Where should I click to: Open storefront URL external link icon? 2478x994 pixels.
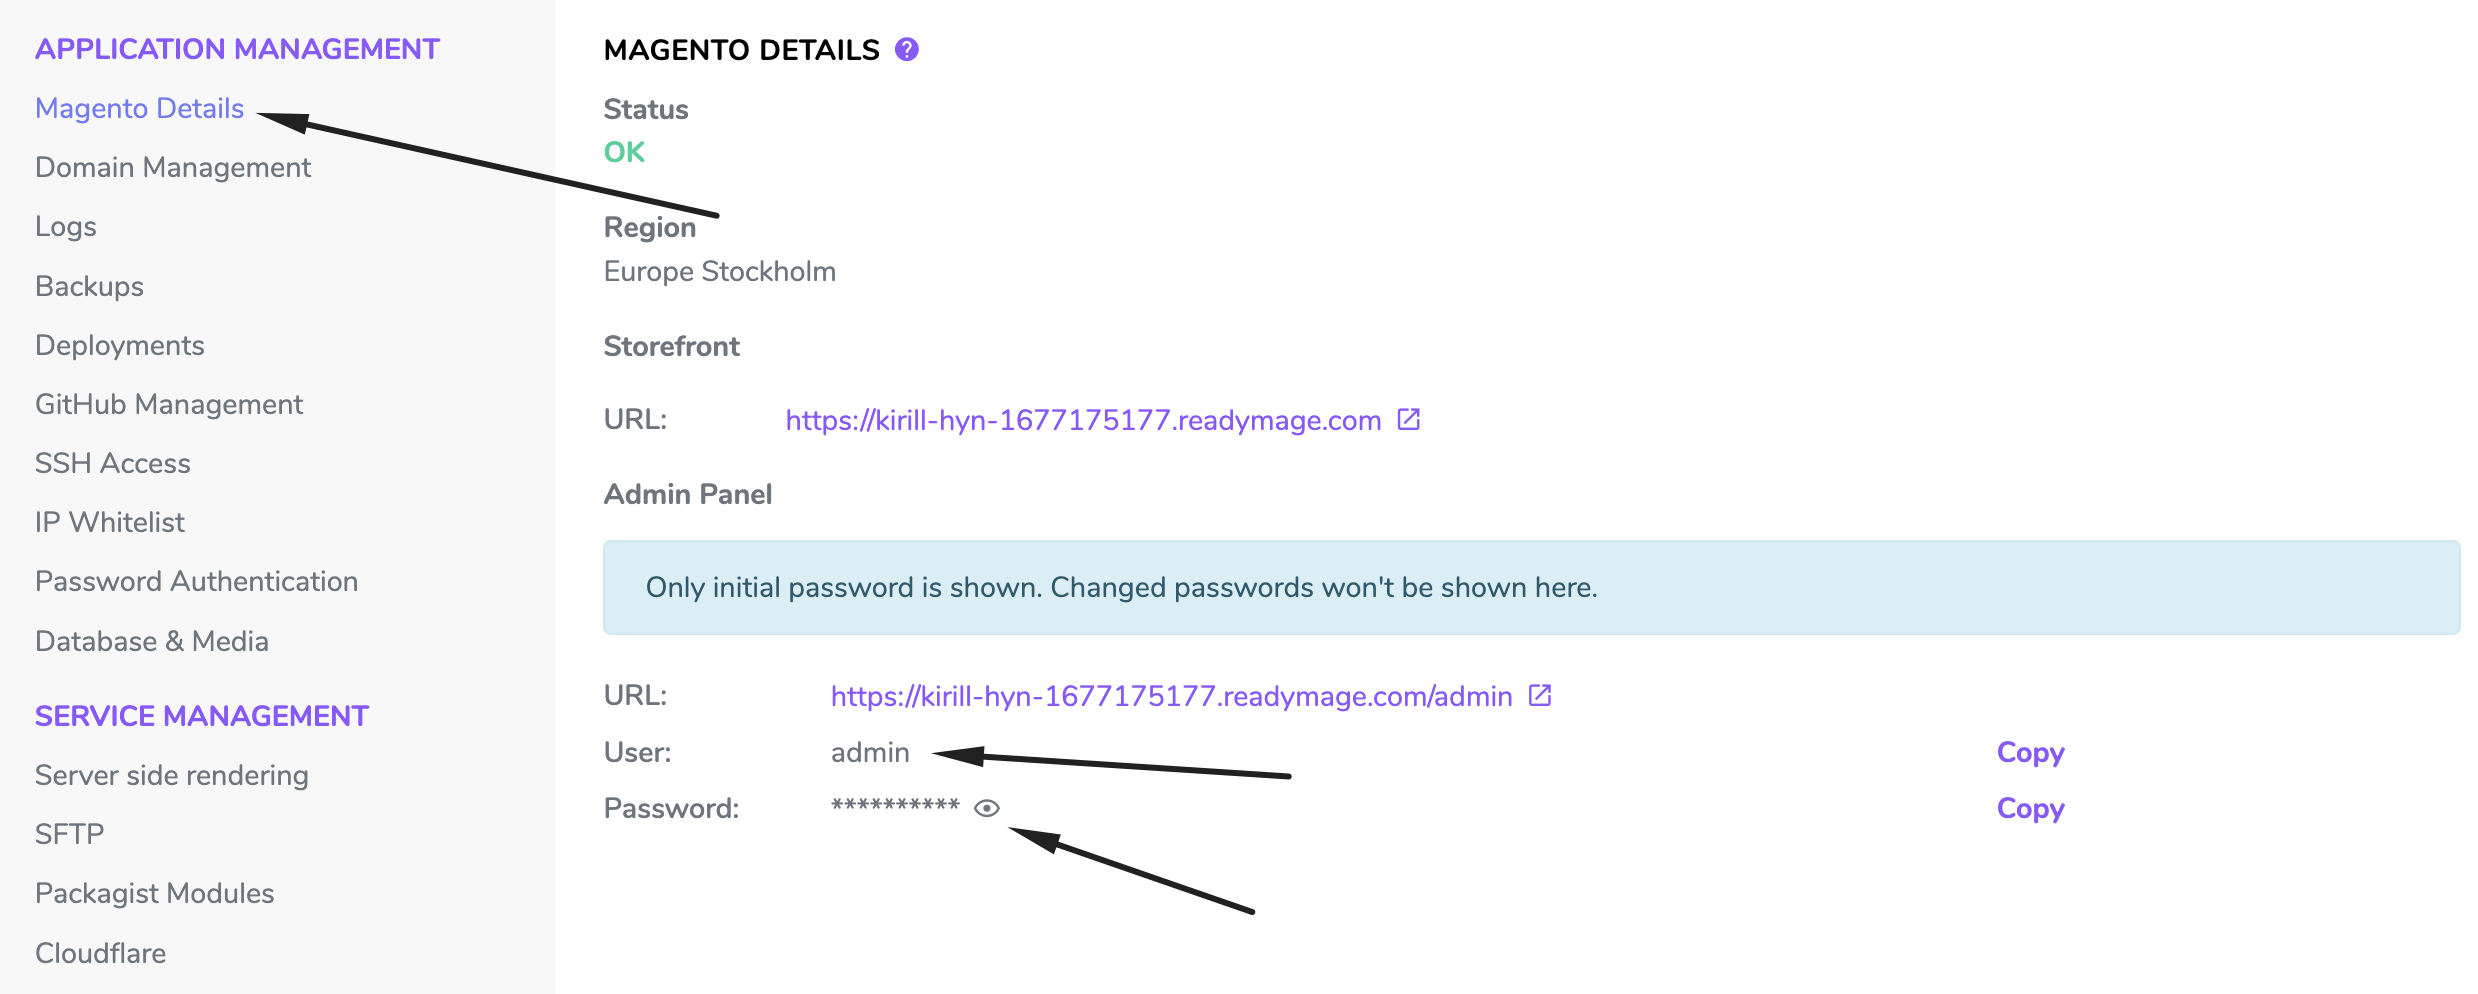coord(1408,419)
